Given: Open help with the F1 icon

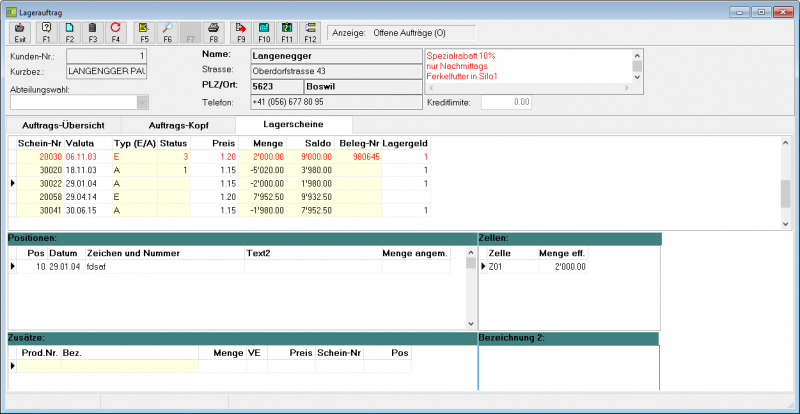Looking at the screenshot, I should click(x=46, y=32).
